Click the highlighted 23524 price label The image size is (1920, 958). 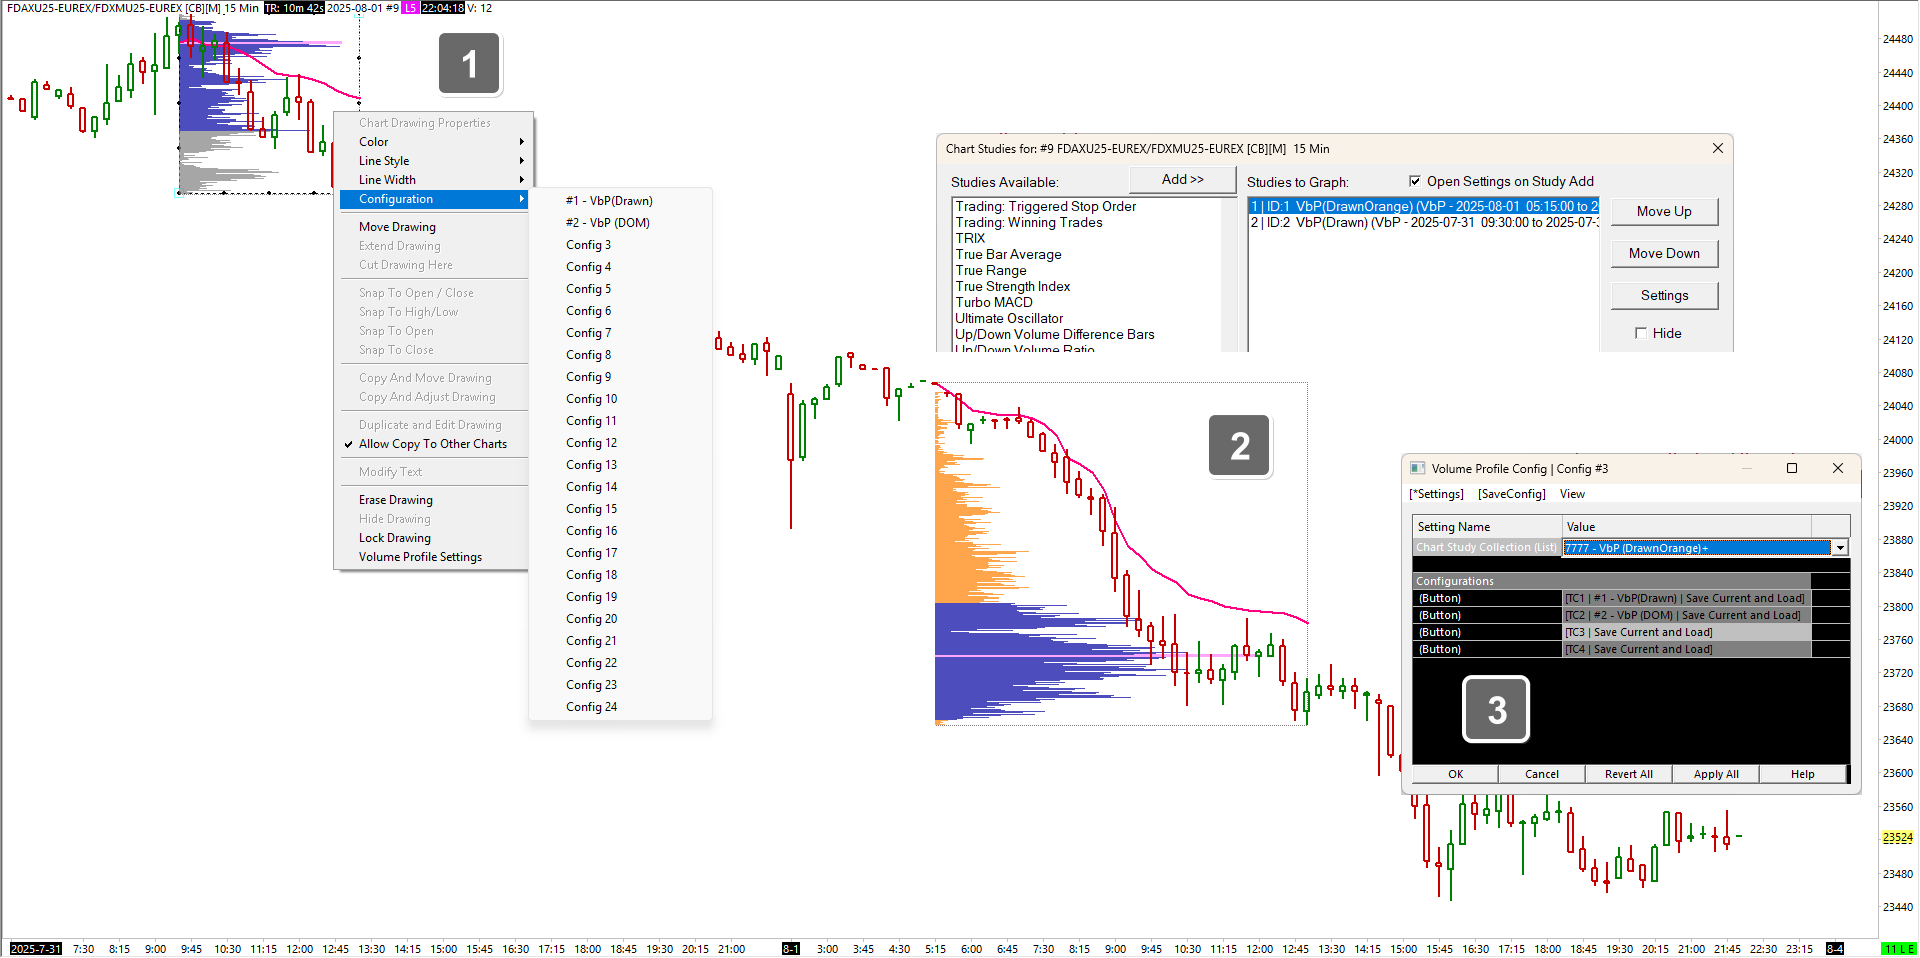click(x=1897, y=838)
